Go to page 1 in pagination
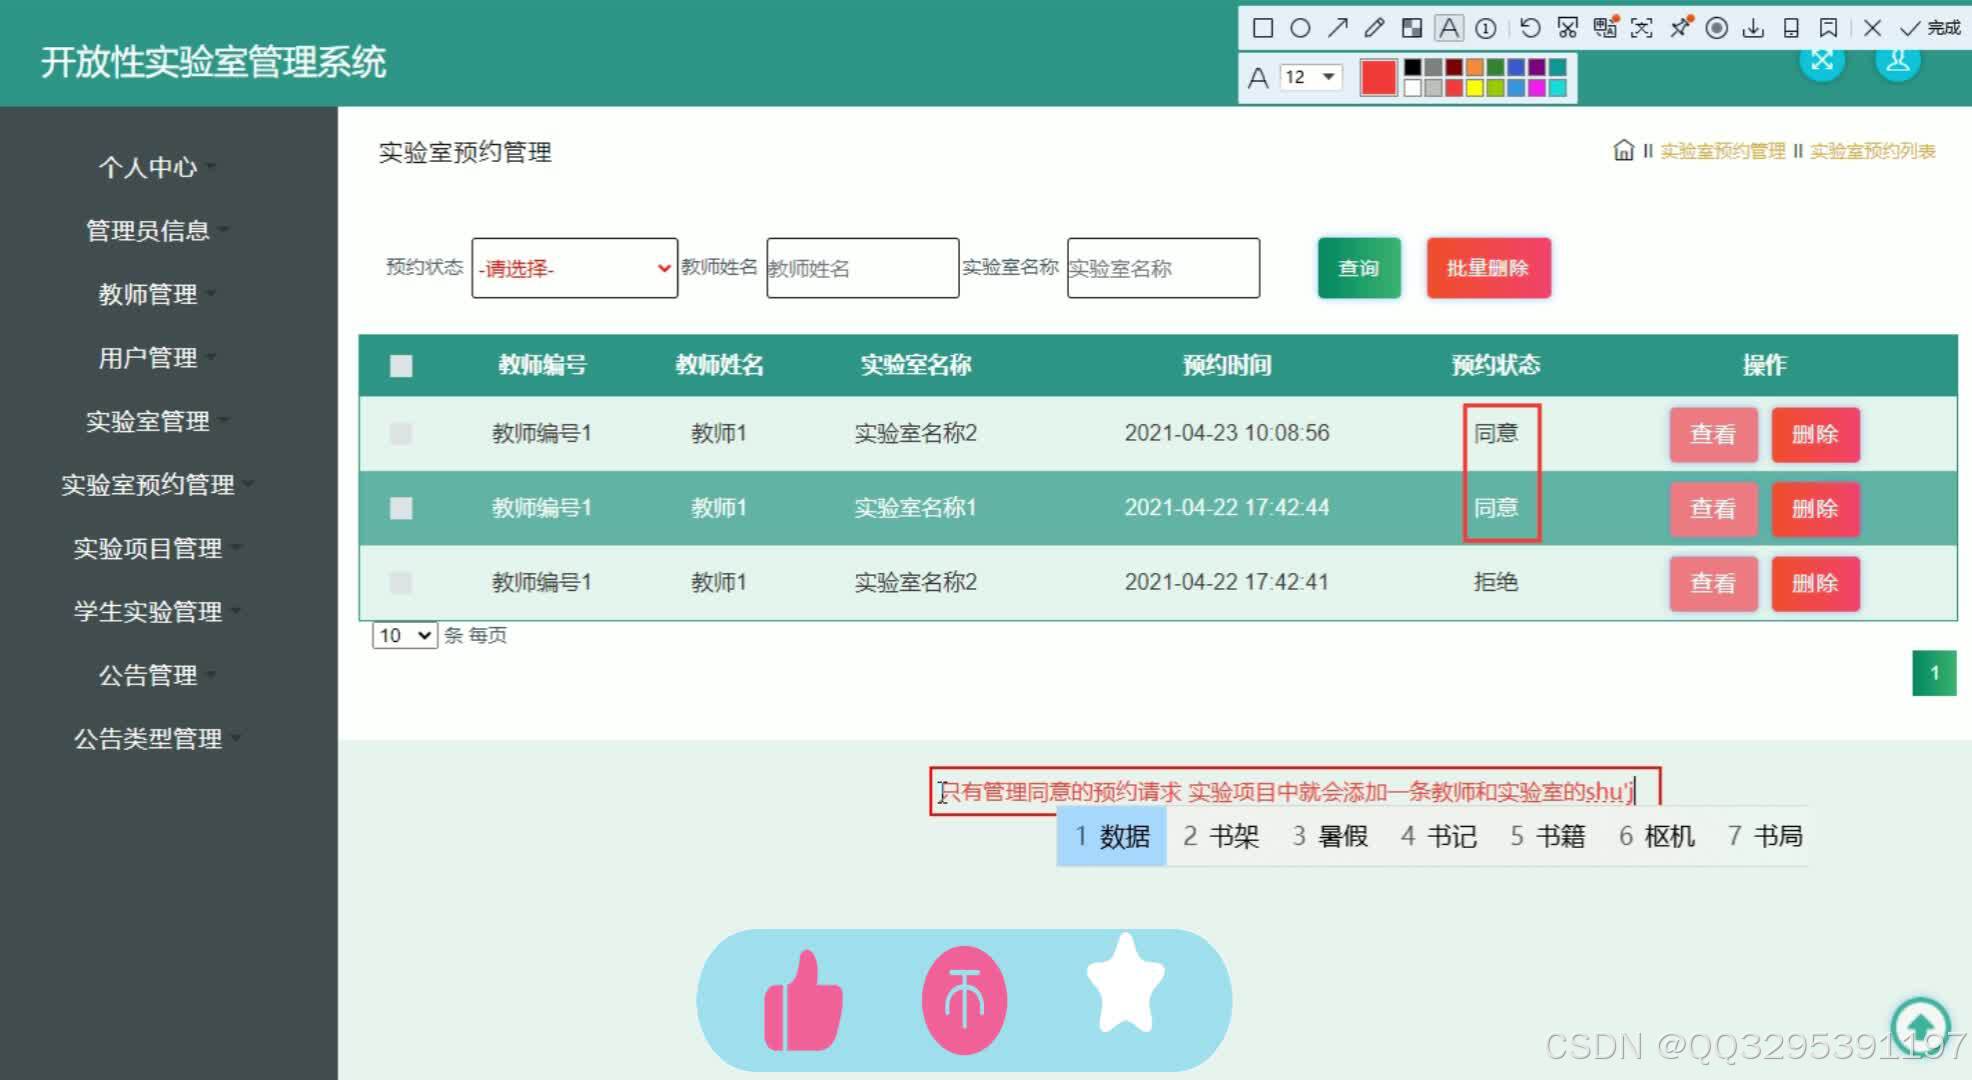1972x1080 pixels. (1934, 673)
